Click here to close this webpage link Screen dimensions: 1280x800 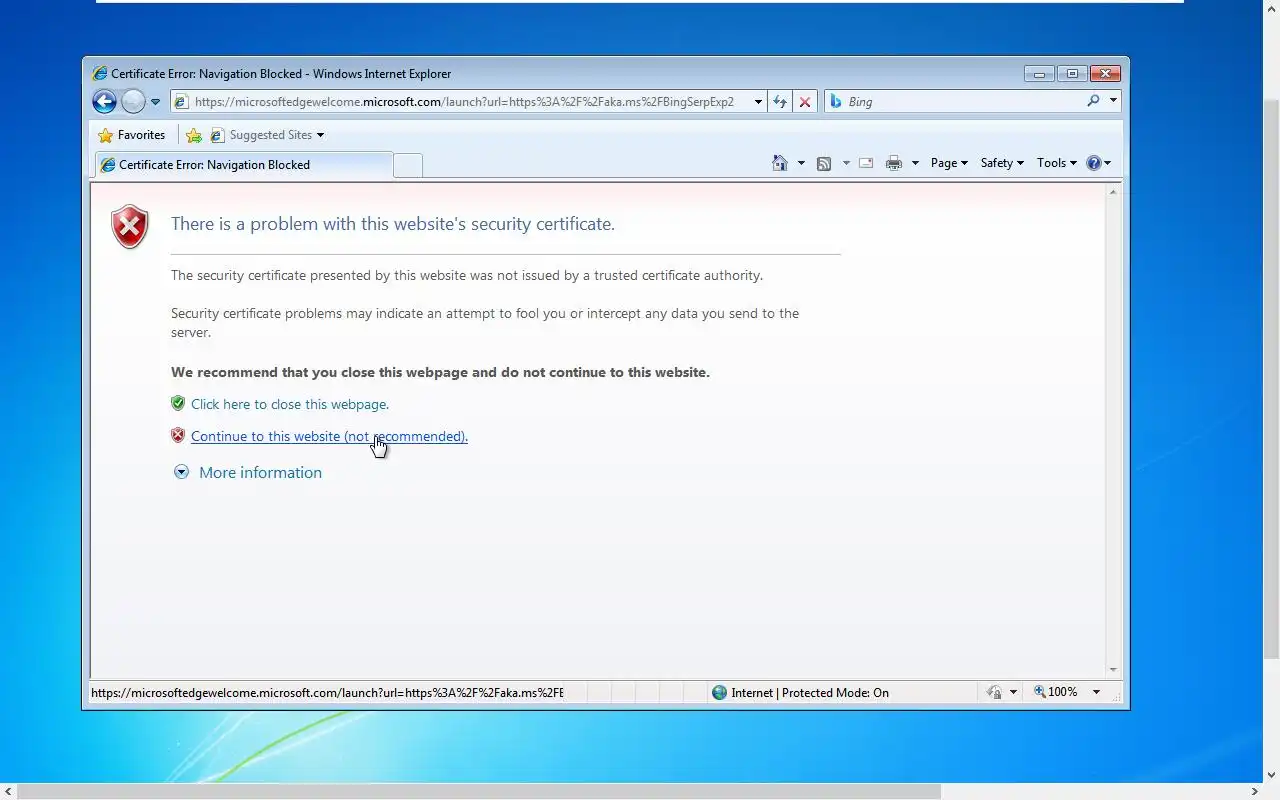pyautogui.click(x=290, y=404)
